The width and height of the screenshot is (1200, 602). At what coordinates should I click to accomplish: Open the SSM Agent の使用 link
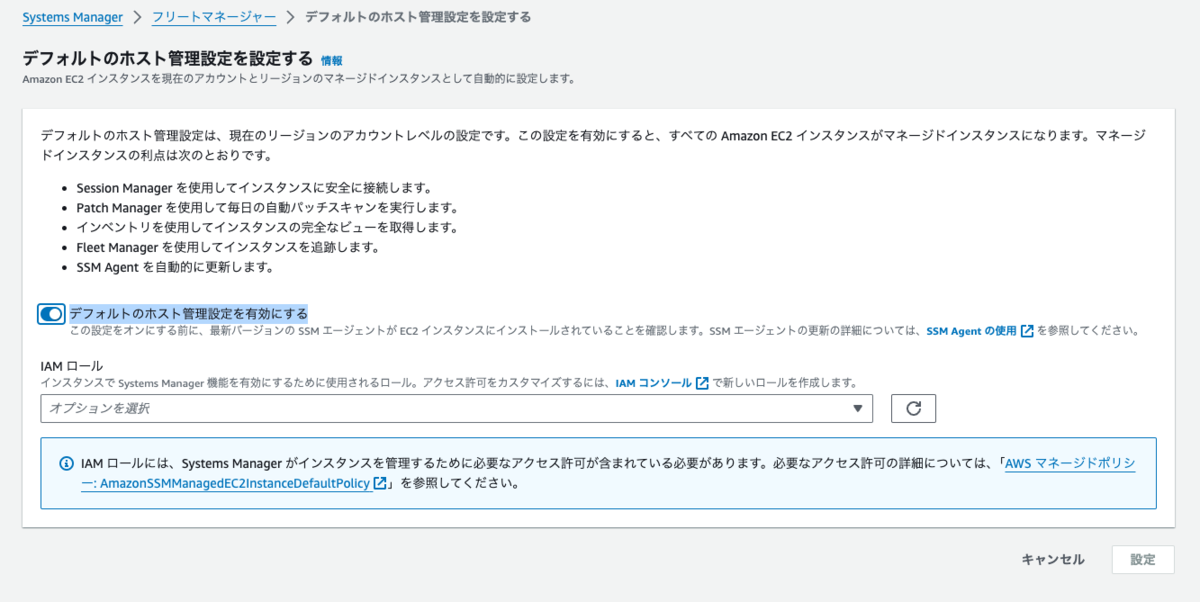tap(971, 331)
